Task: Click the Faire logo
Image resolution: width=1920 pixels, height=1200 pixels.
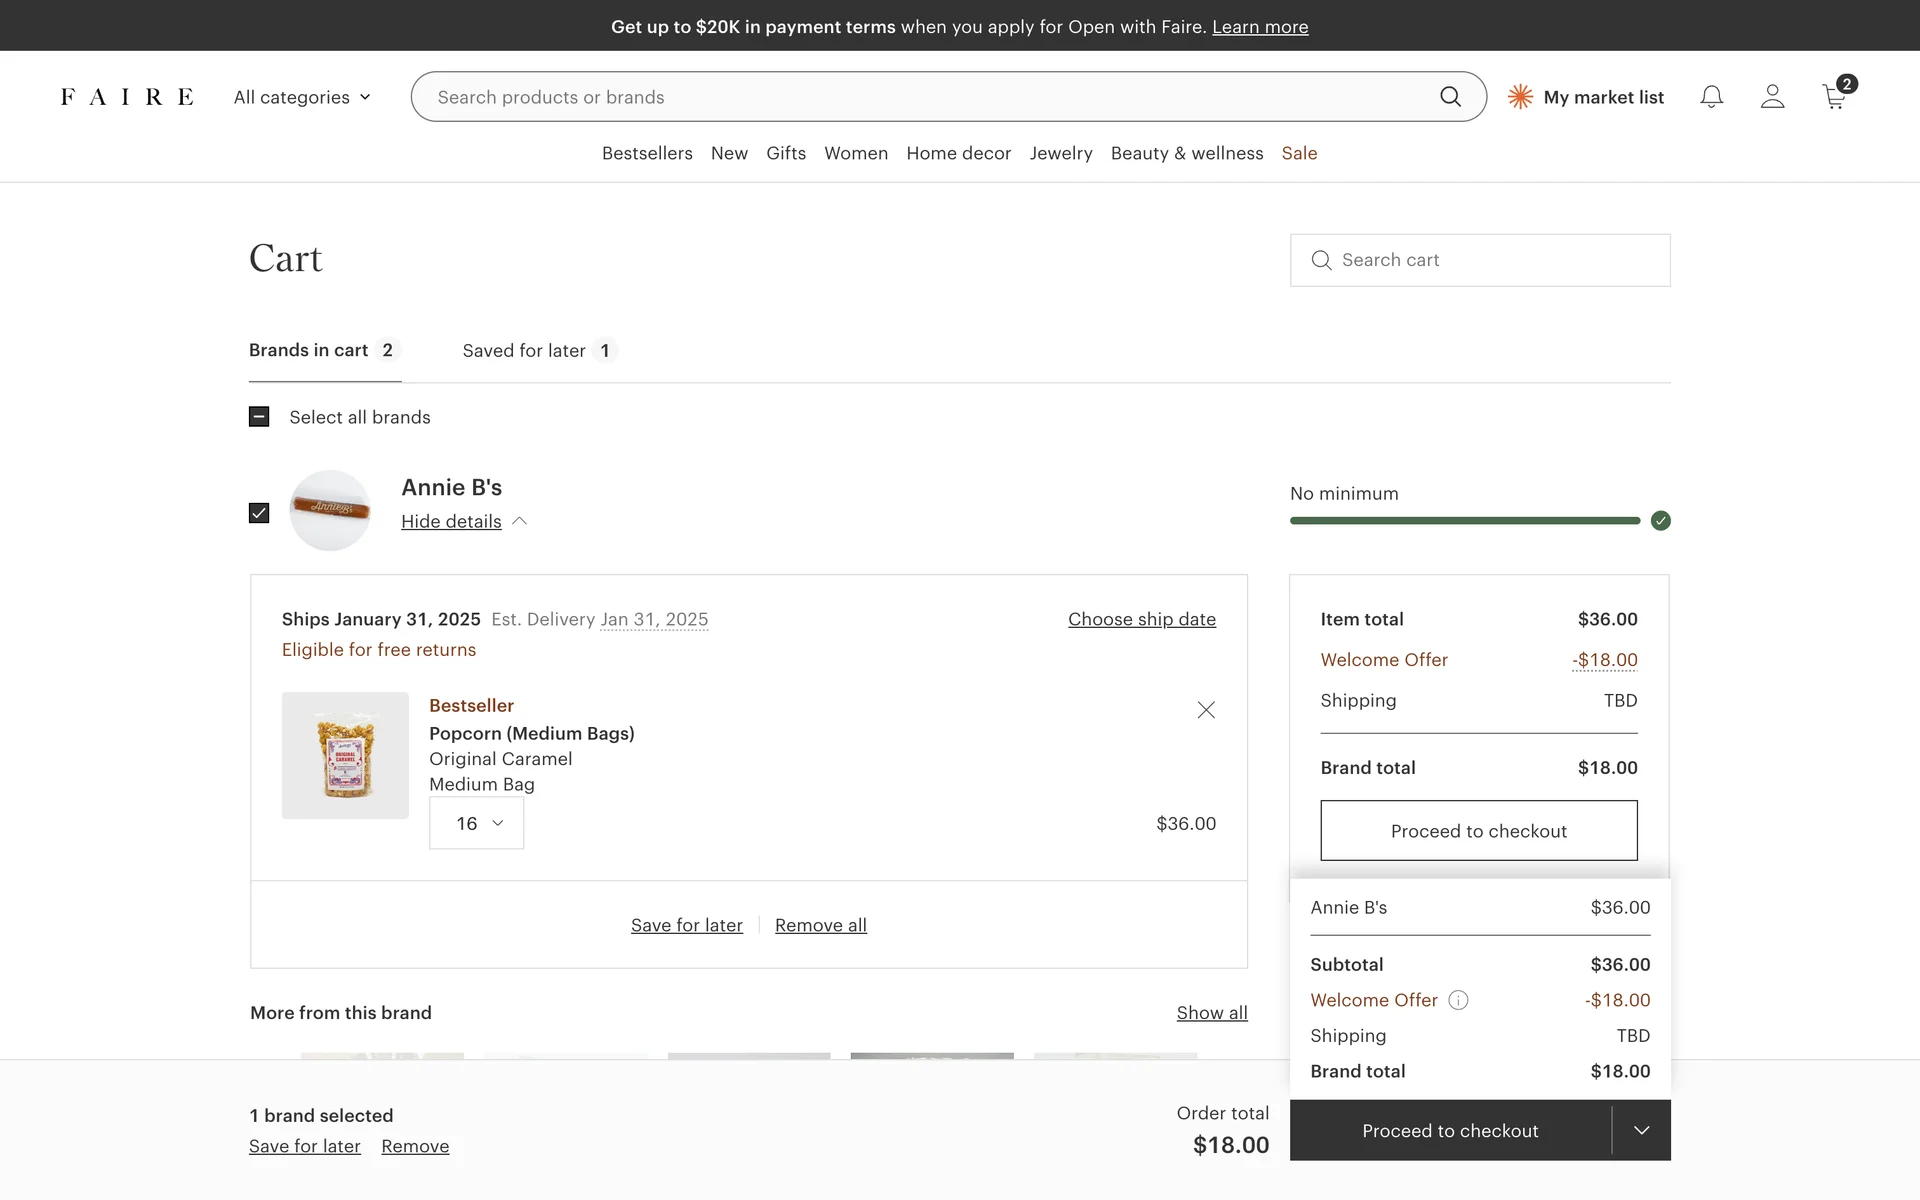Action: [x=127, y=97]
